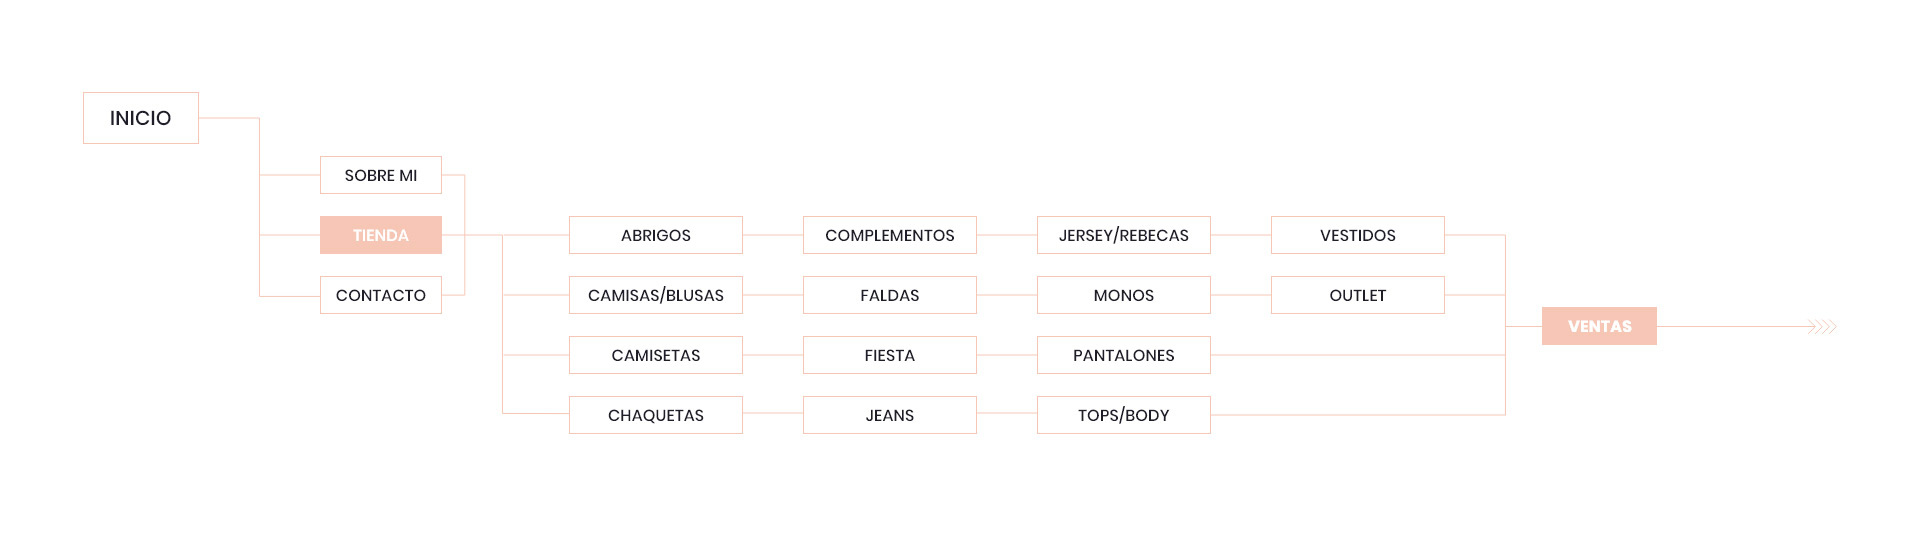This screenshot has height=557, width=1920.
Task: Open the FALDAS category
Action: [890, 295]
